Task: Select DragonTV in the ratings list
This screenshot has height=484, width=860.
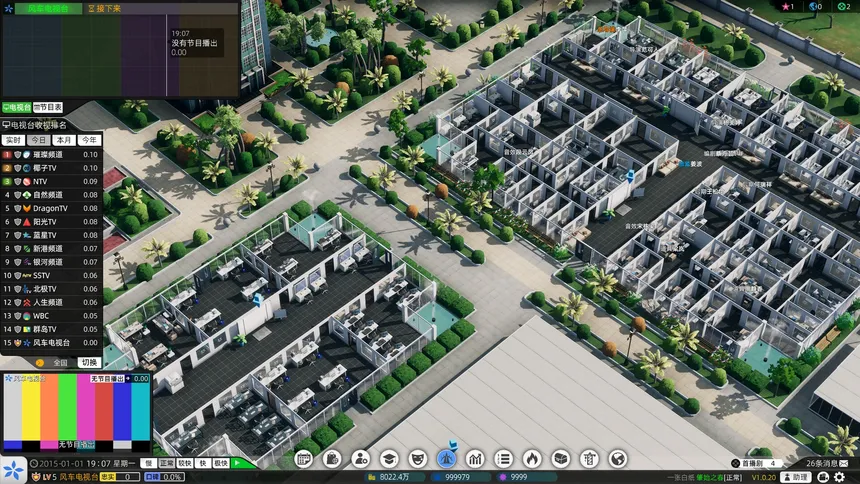Action: (x=51, y=209)
